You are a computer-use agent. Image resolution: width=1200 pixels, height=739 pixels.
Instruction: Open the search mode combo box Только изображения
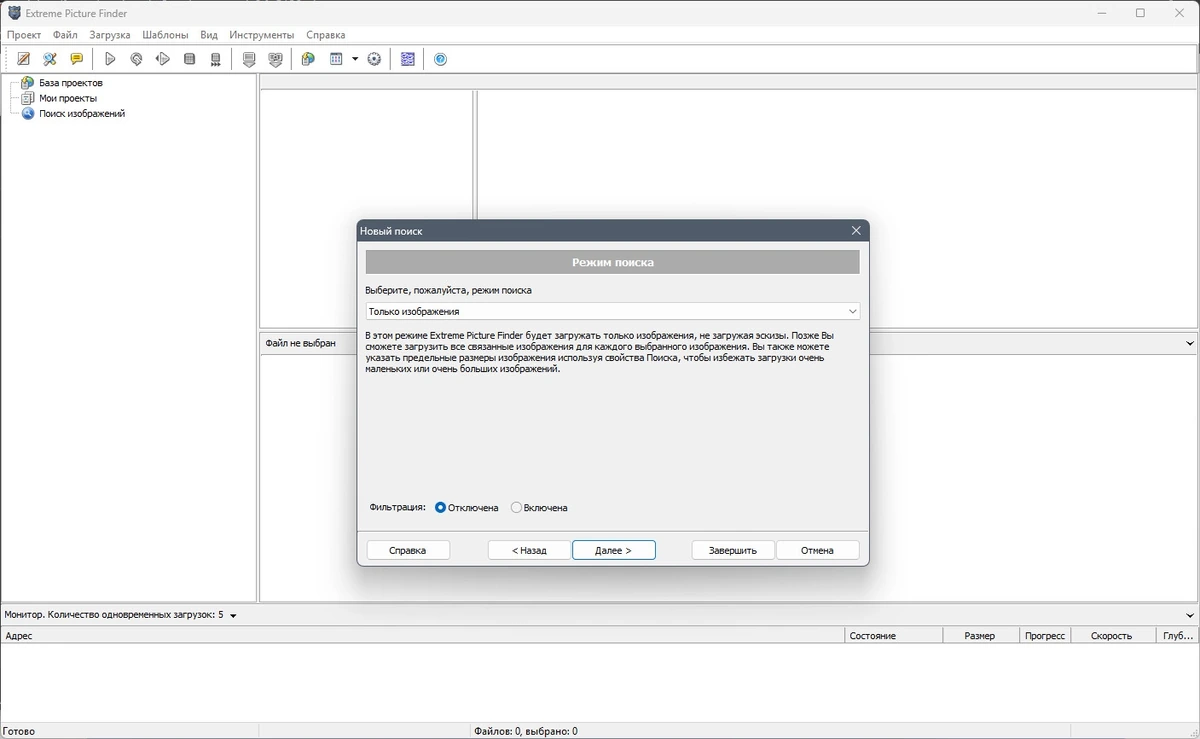[x=612, y=311]
